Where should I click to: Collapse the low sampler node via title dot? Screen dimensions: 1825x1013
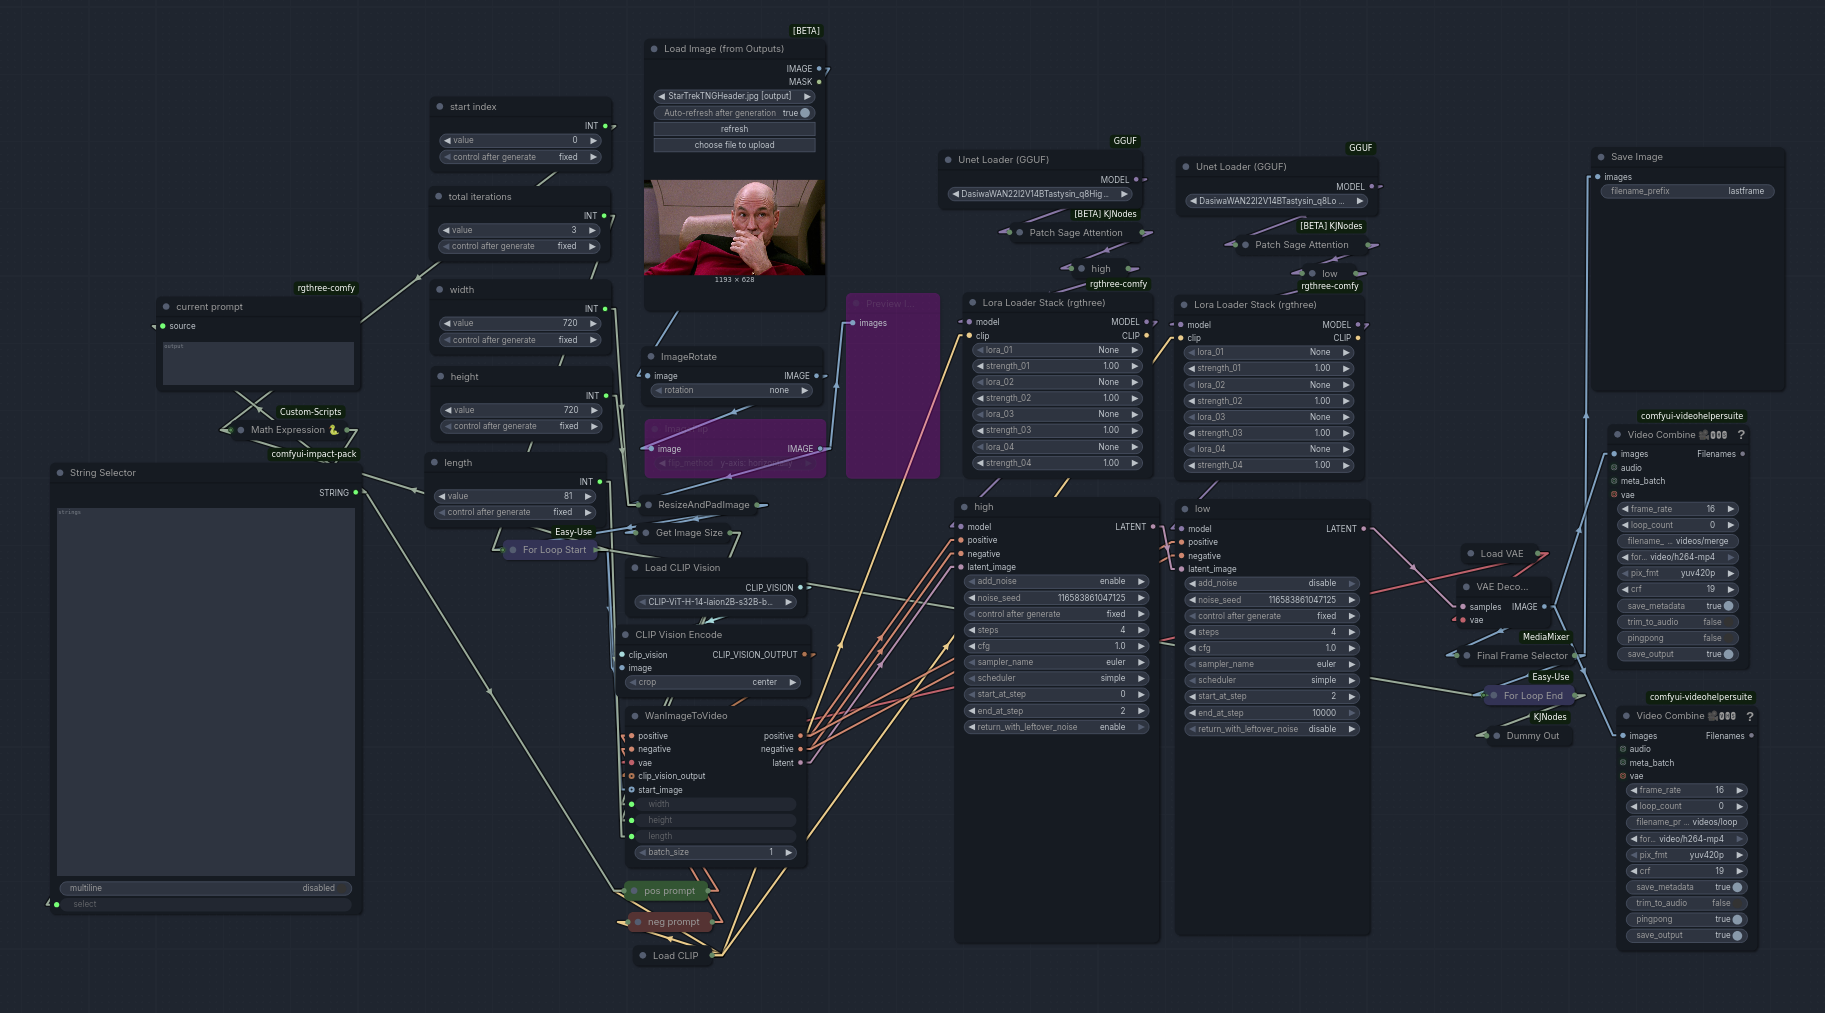[x=1185, y=509]
